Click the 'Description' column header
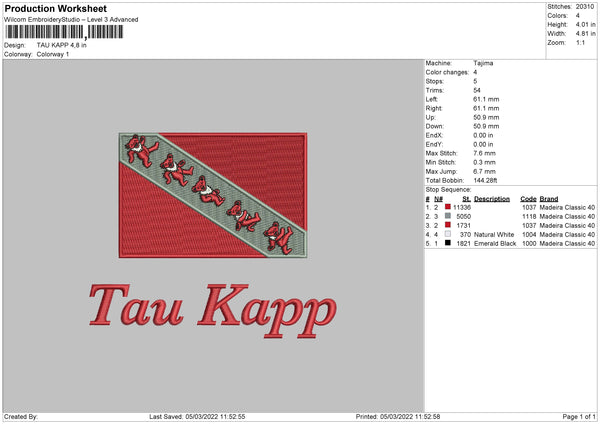The height and width of the screenshot is (424, 600). 492,199
